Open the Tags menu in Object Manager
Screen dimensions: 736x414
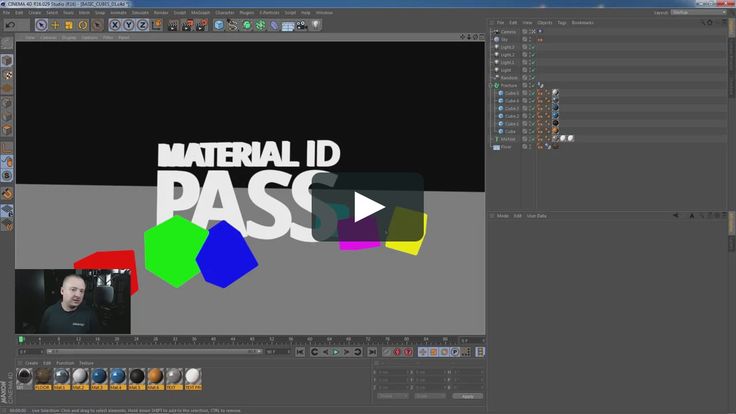(562, 23)
